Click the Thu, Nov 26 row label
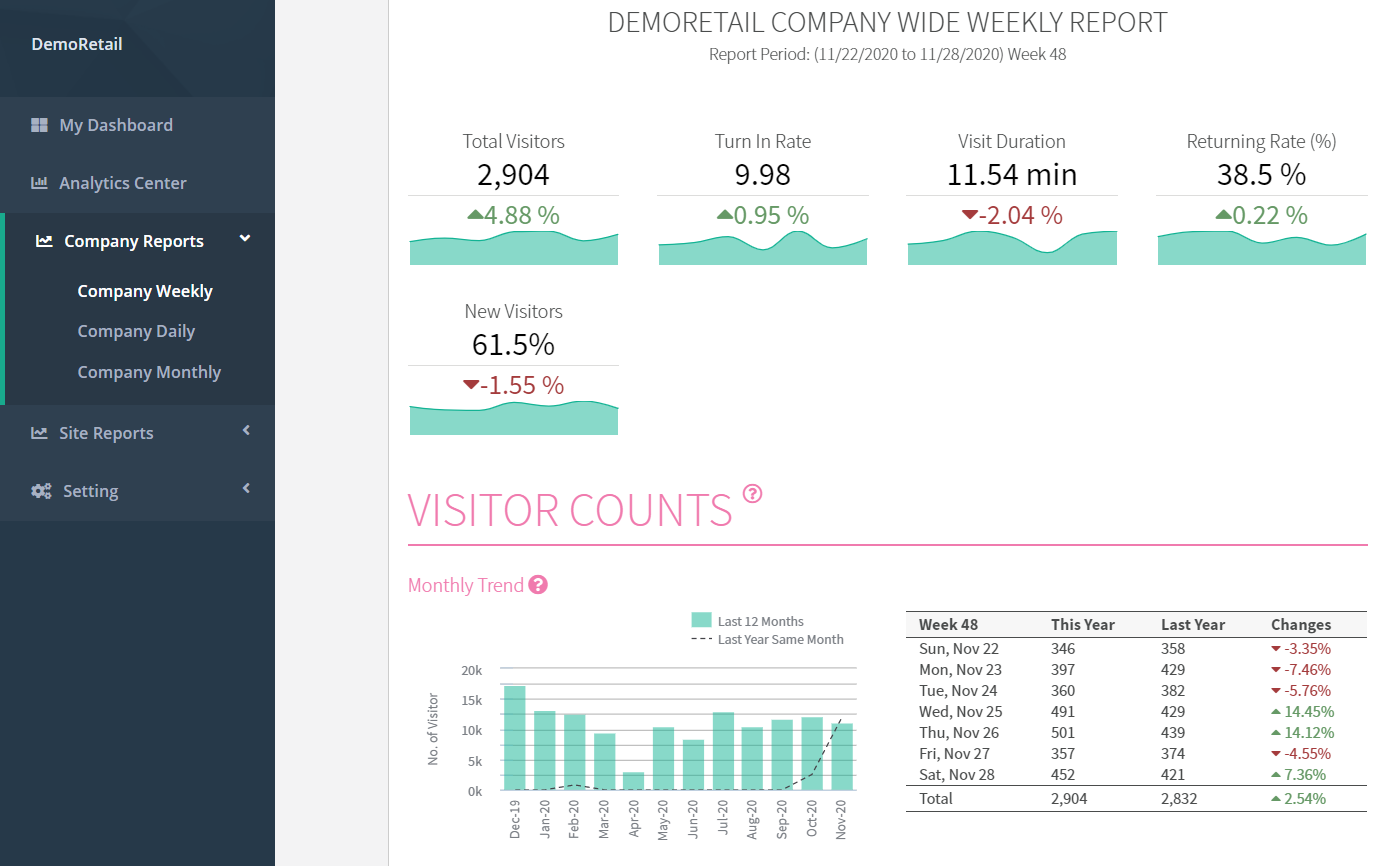This screenshot has height=866, width=1382. [960, 733]
